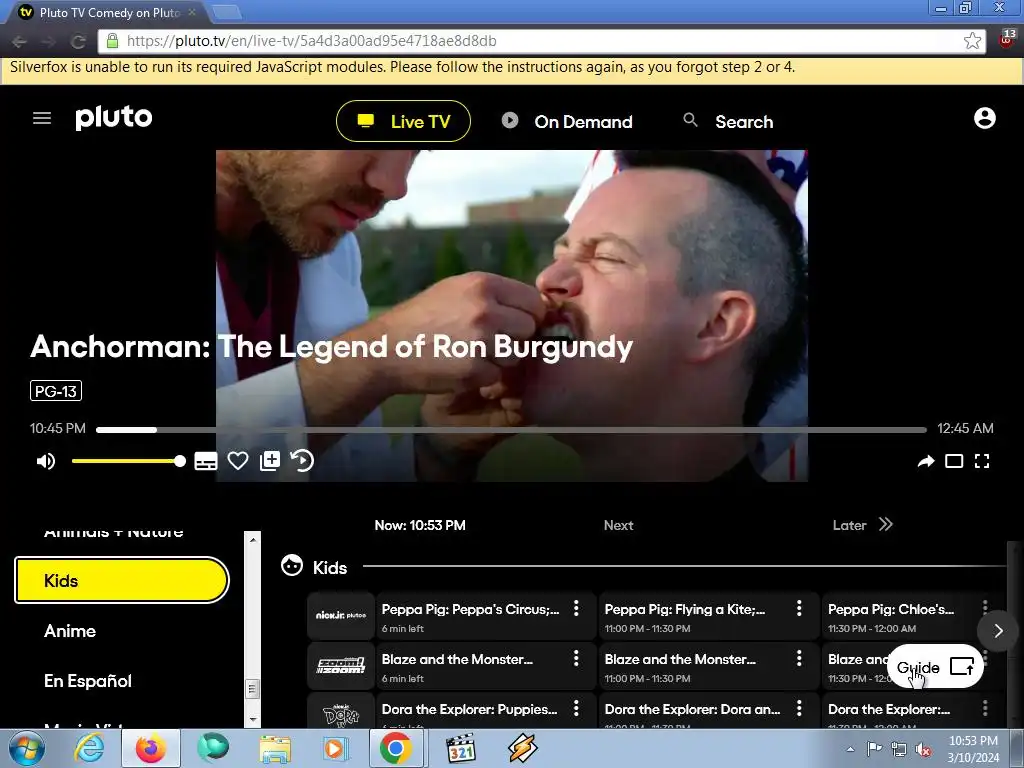Open the hamburger menu beside Pluto logo
Viewport: 1024px width, 768px height.
pyautogui.click(x=42, y=118)
